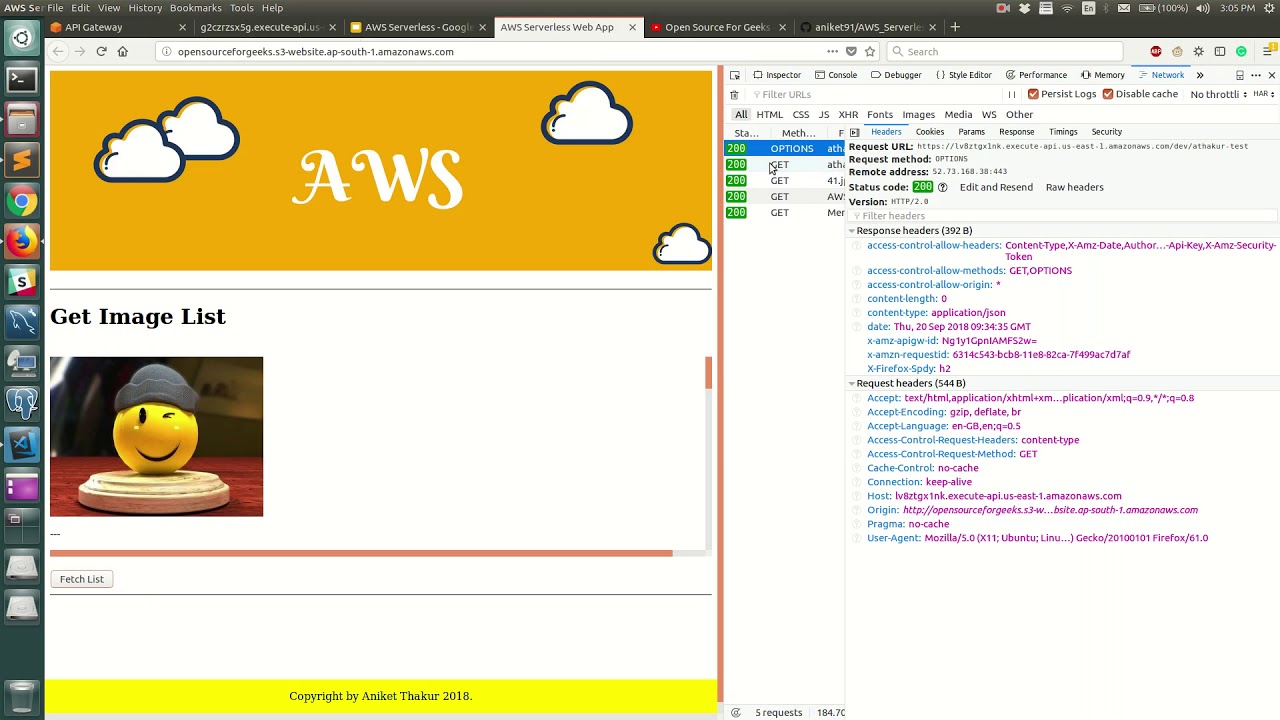
Task: Open status code help question-mark icon
Action: tap(942, 187)
